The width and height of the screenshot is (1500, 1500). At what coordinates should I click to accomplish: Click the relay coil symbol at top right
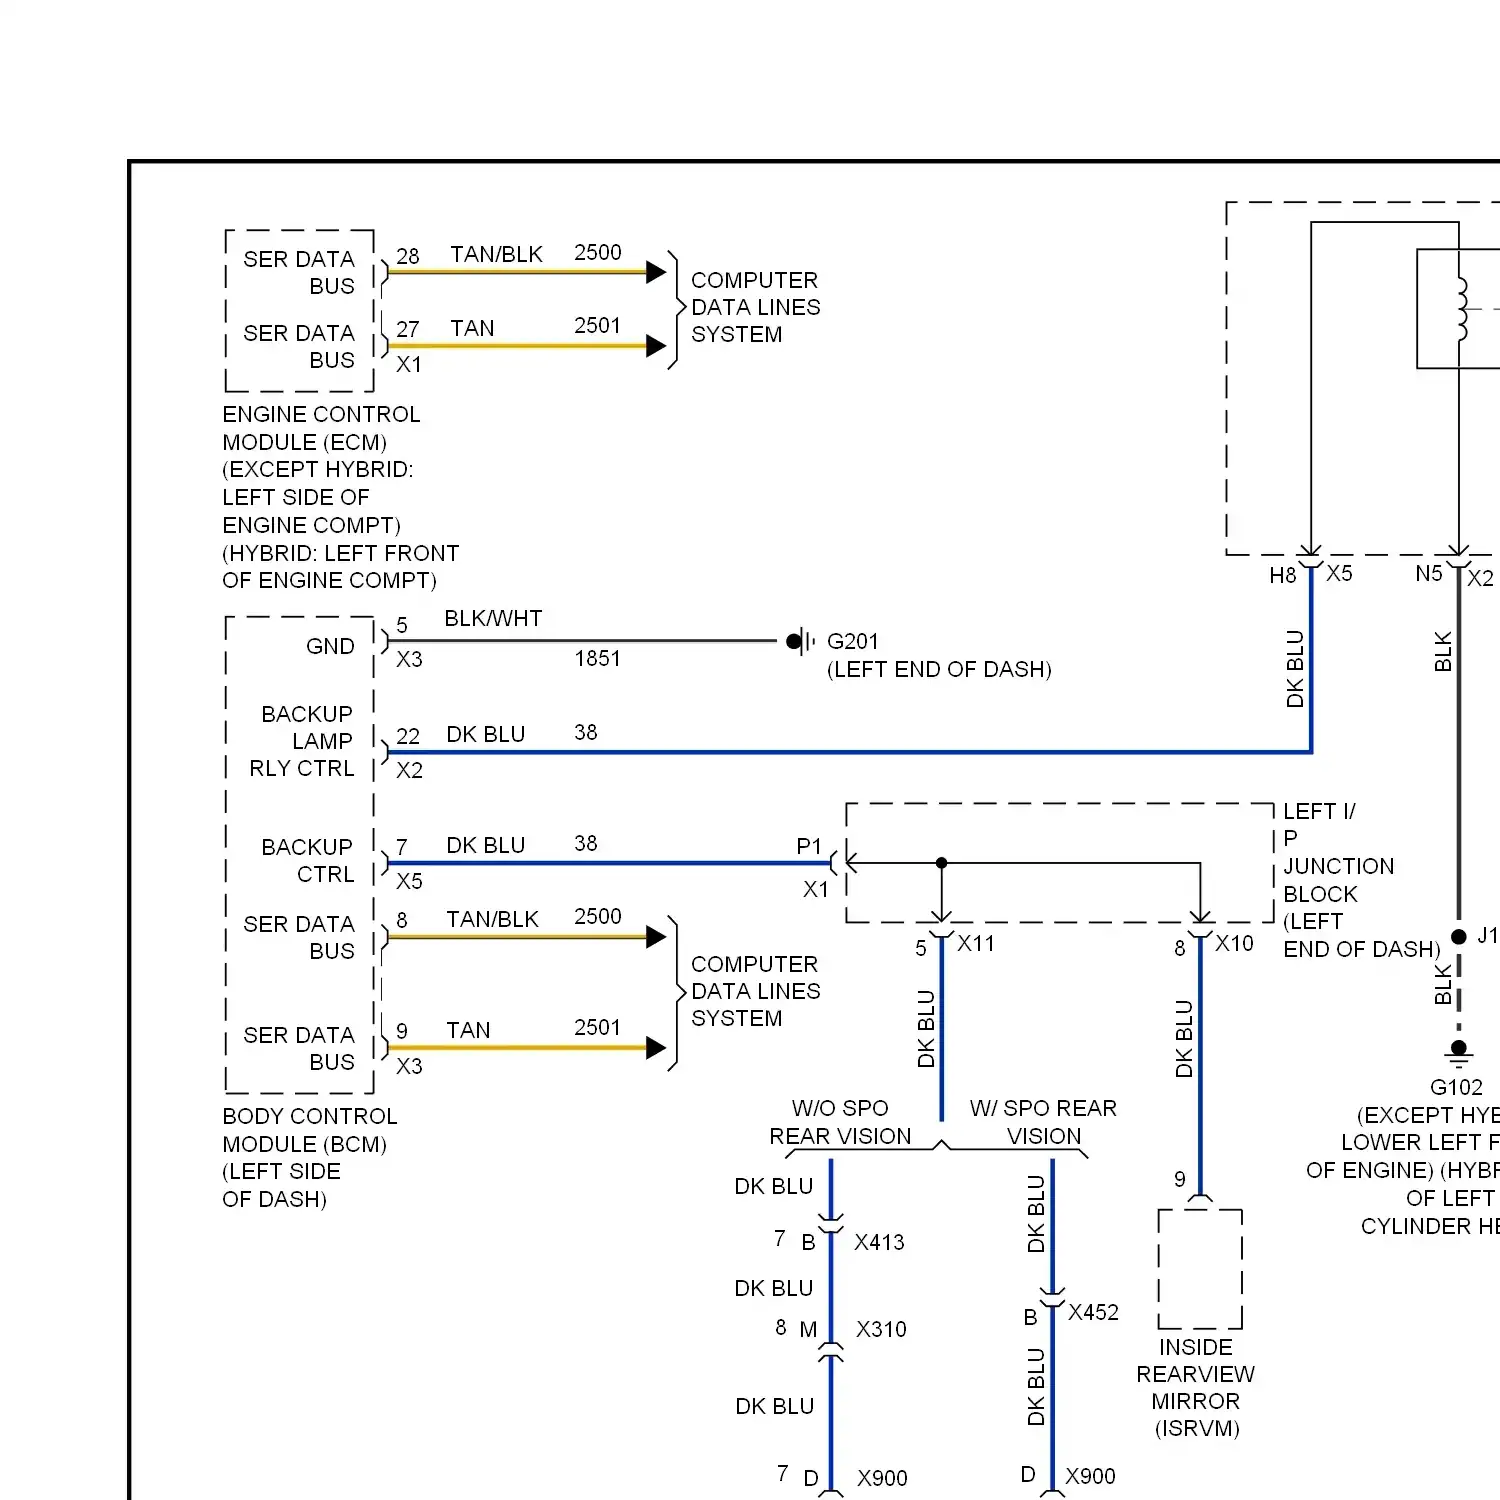pyautogui.click(x=1462, y=310)
